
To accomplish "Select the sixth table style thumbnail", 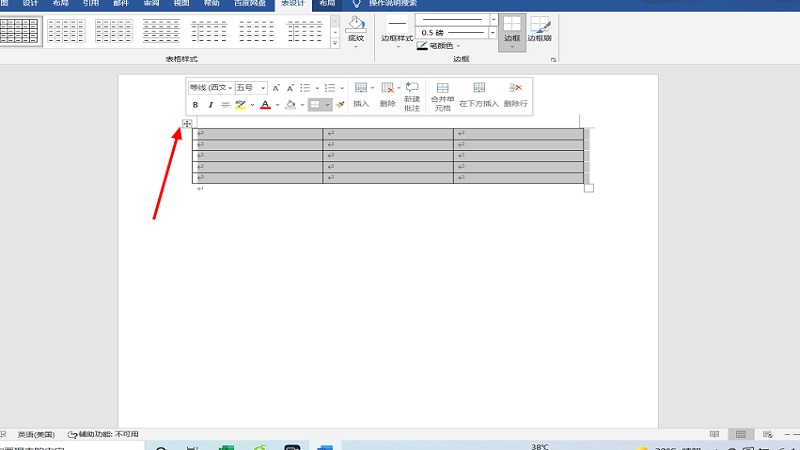I will (x=256, y=31).
